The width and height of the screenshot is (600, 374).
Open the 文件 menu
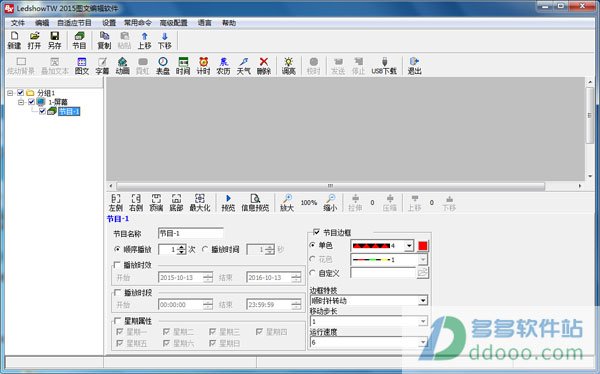(18, 23)
